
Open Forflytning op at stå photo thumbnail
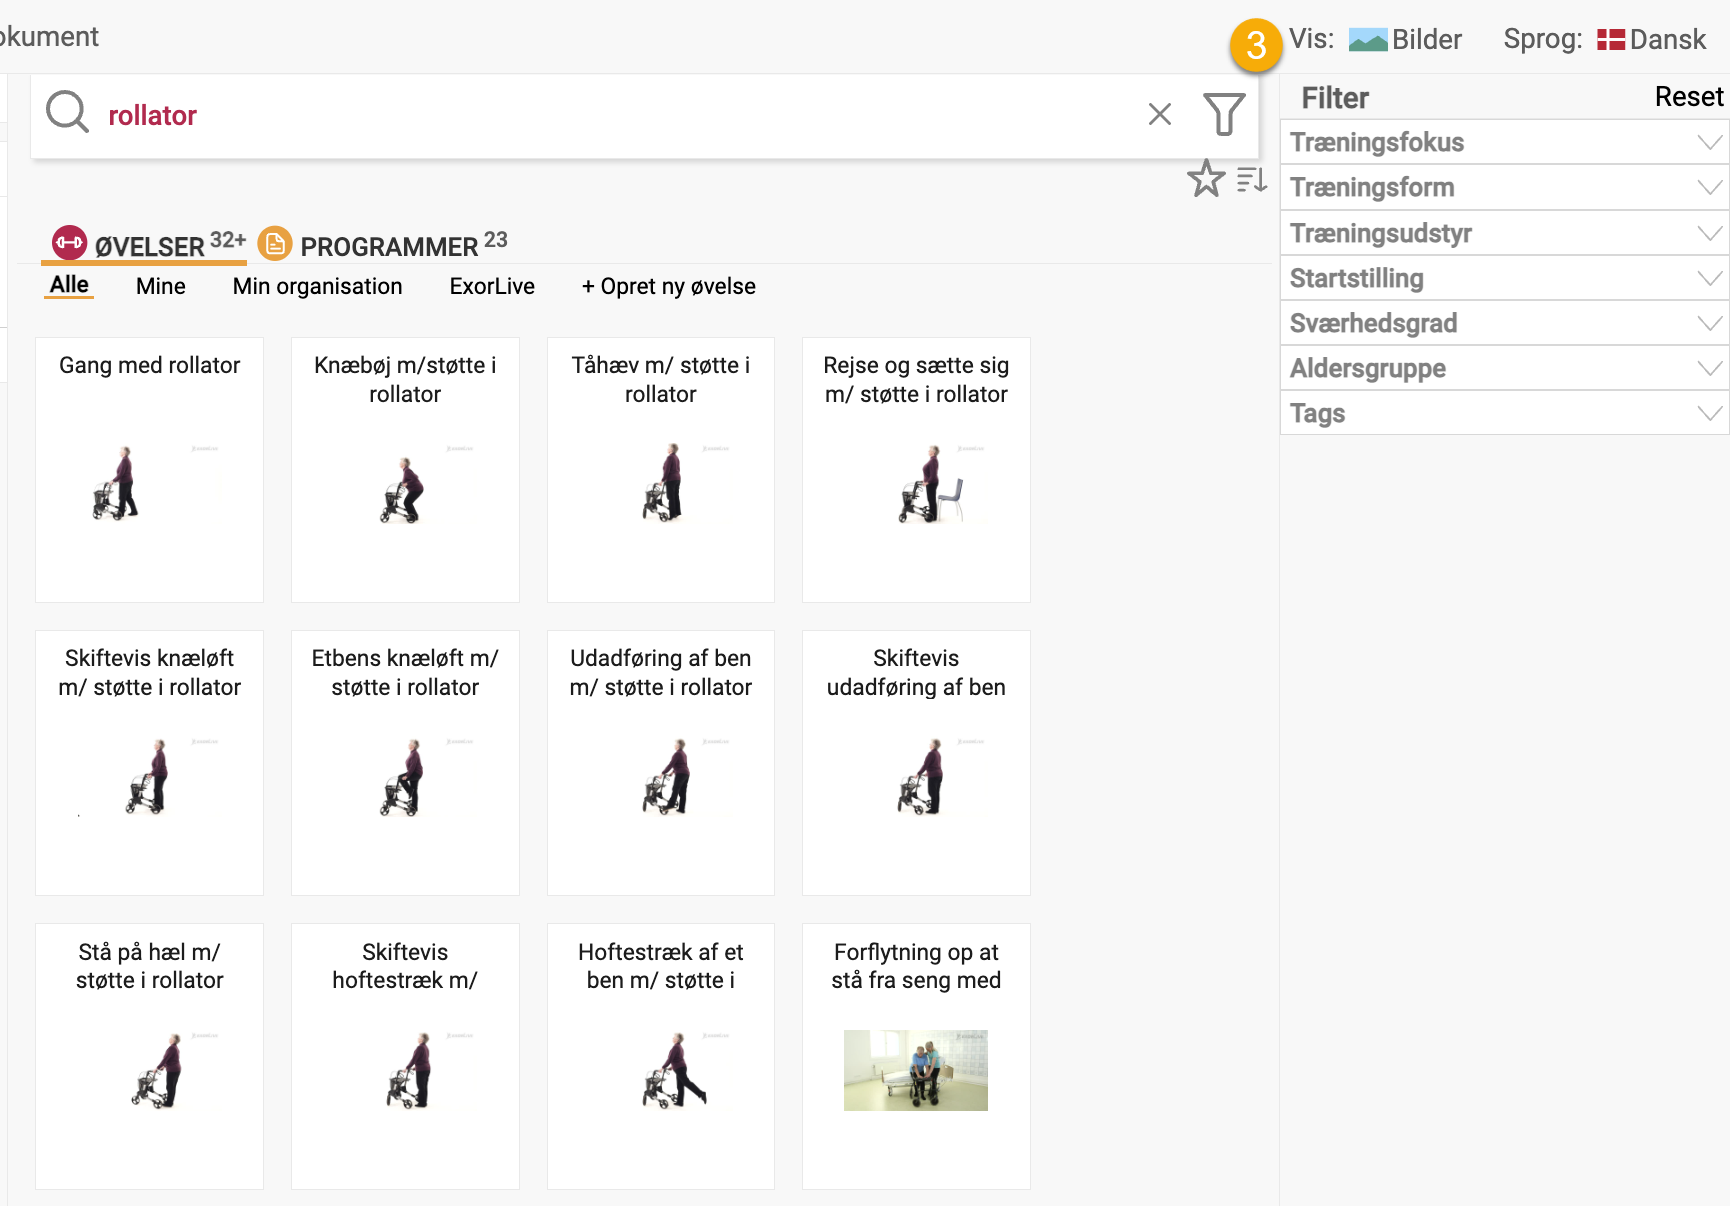(916, 1070)
